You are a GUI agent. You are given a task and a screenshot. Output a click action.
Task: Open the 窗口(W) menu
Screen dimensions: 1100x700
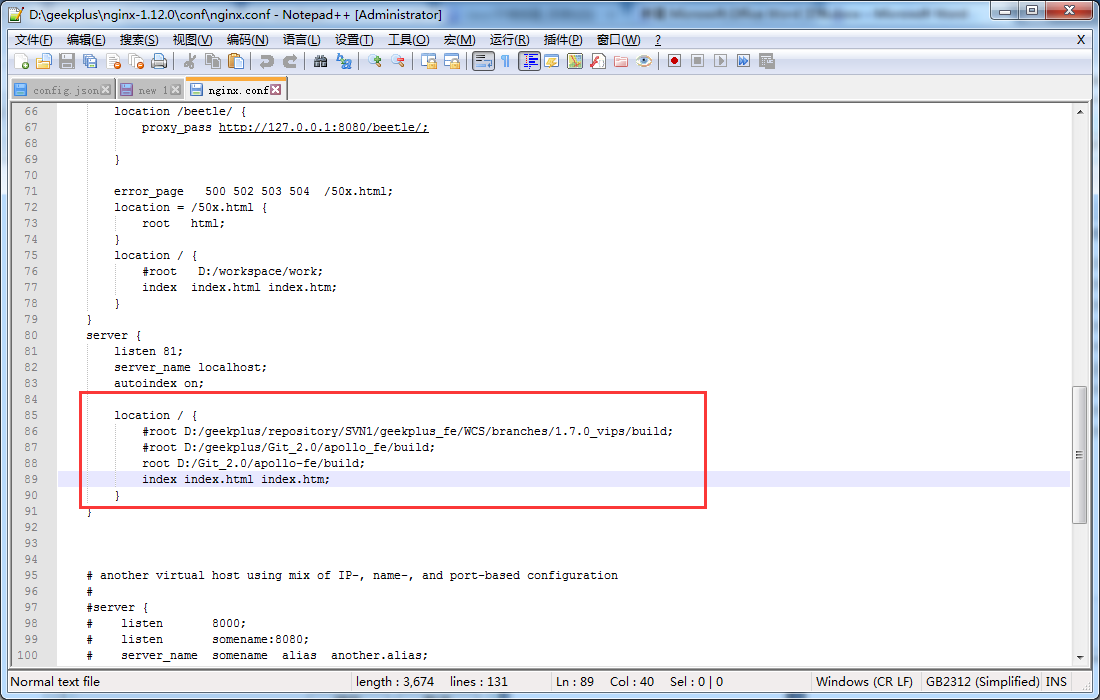click(x=618, y=40)
